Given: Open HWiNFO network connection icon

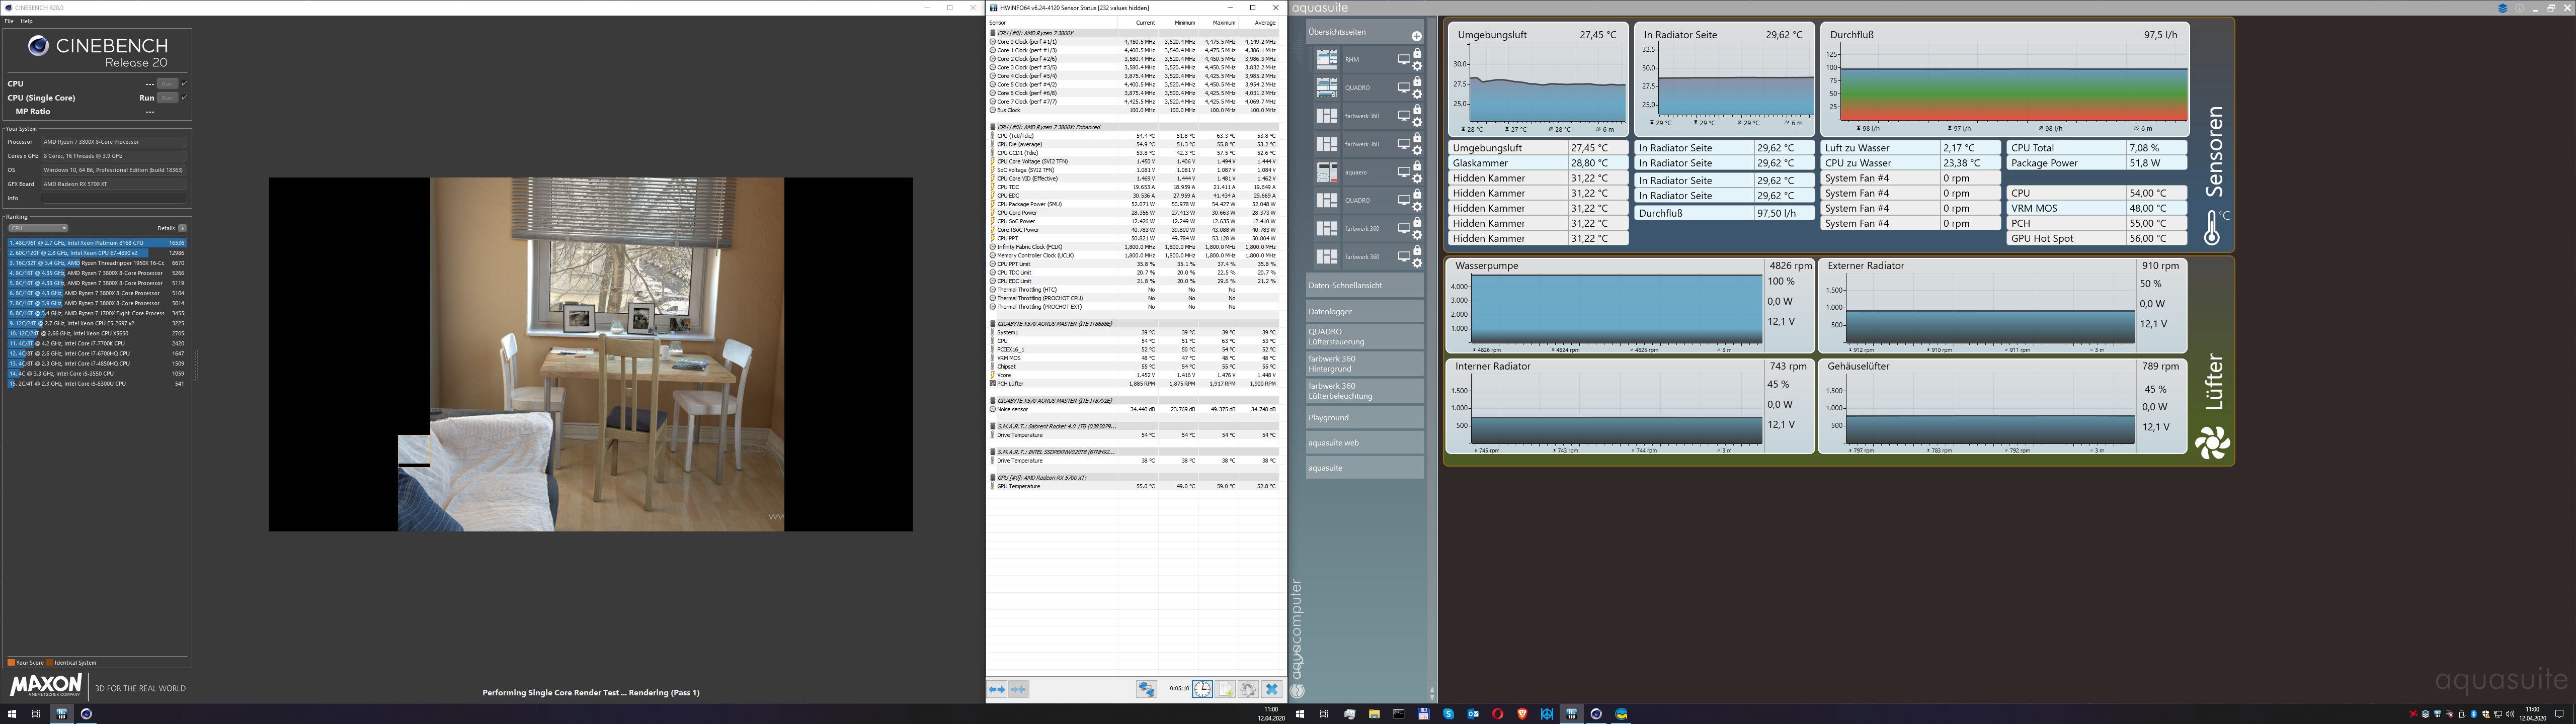Looking at the screenshot, I should pyautogui.click(x=1146, y=689).
